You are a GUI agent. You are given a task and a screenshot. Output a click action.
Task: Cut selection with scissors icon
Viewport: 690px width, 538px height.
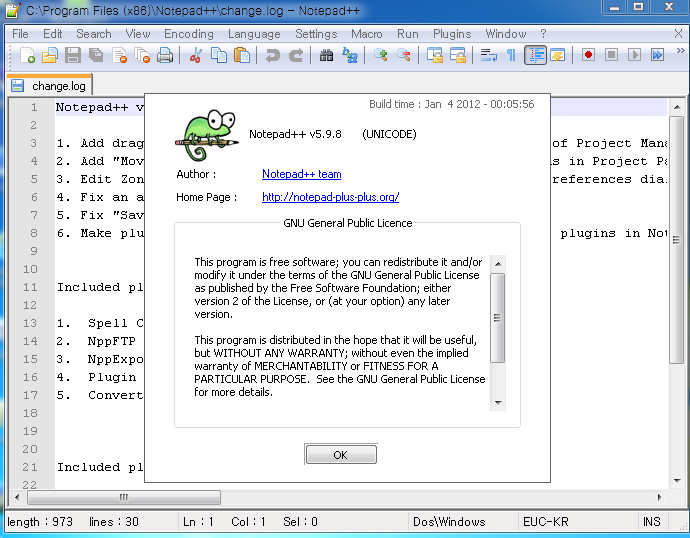[x=195, y=55]
